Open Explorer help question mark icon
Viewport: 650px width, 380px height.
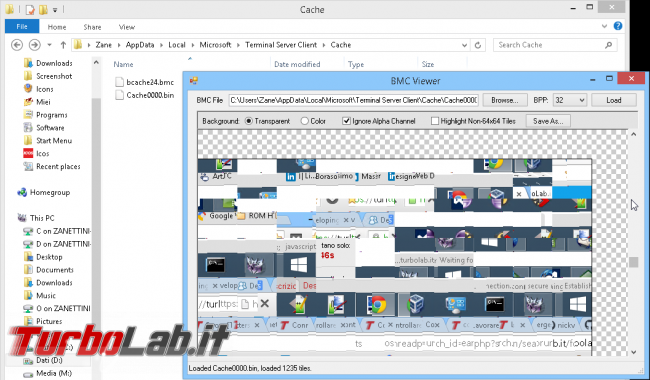tap(618, 26)
